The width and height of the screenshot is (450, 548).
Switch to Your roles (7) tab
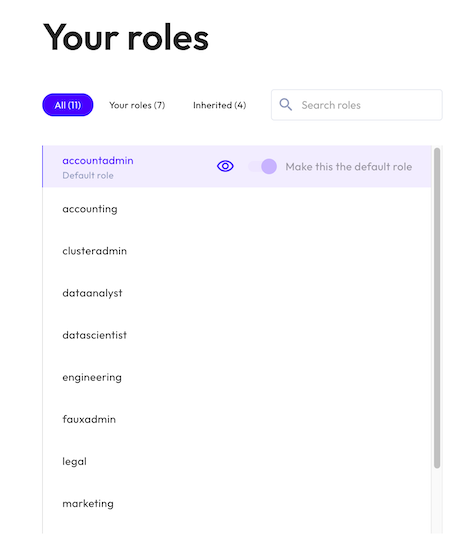(137, 105)
